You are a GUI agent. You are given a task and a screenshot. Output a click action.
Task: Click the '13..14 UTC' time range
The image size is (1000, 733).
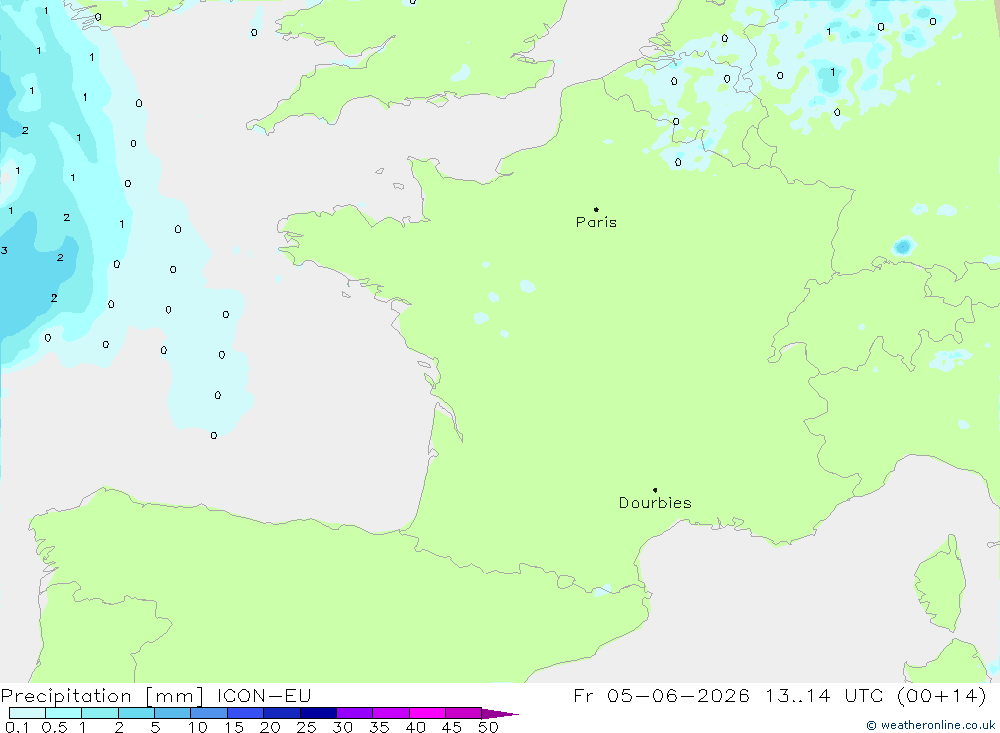[x=824, y=695]
